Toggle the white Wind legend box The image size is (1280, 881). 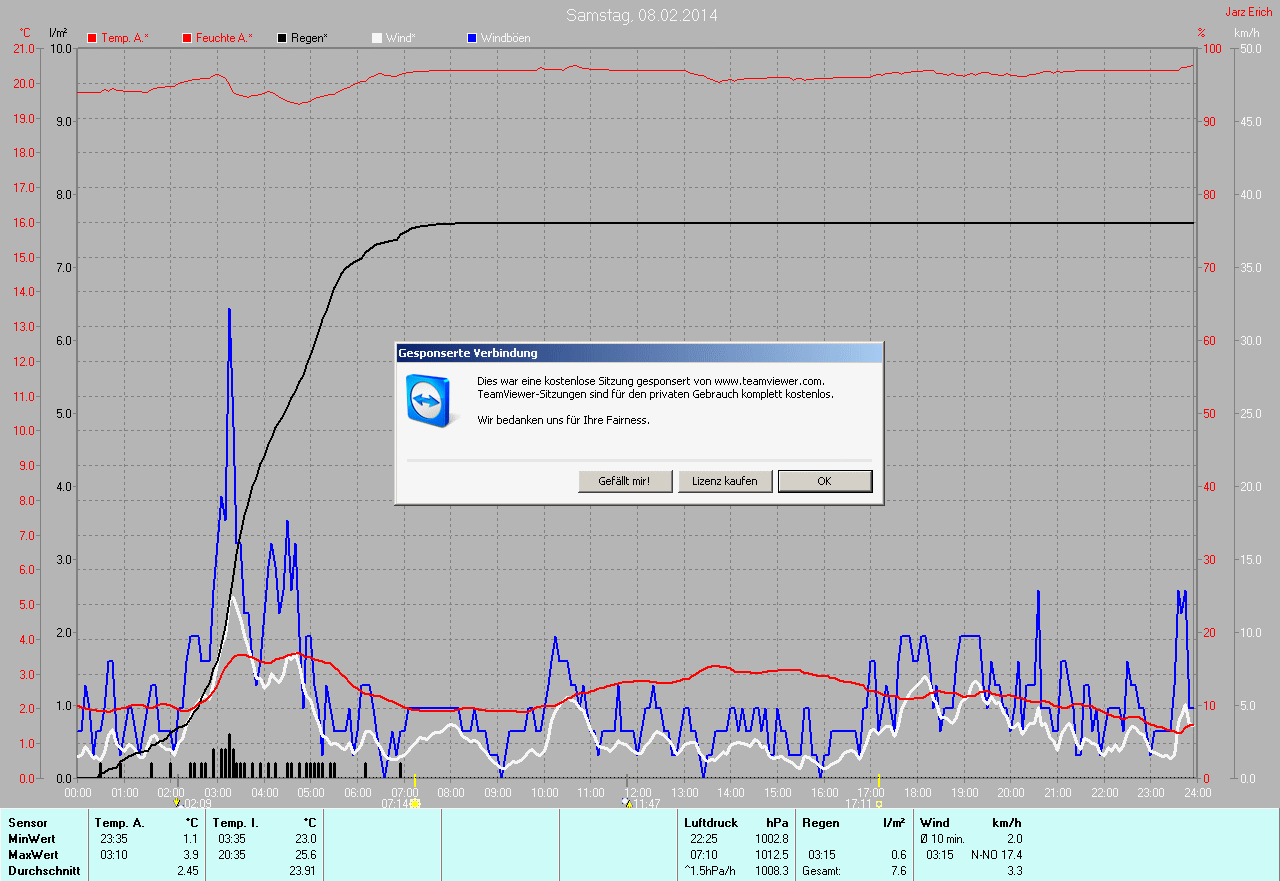point(377,38)
